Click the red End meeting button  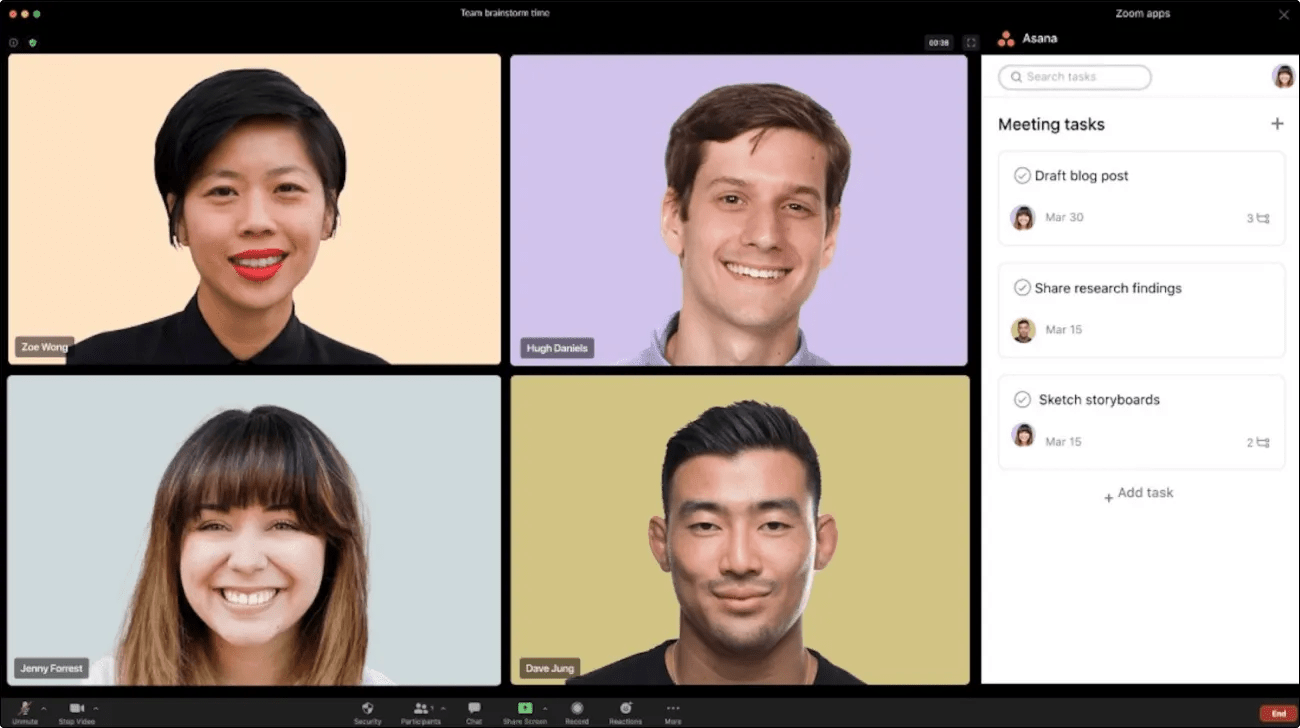click(1278, 713)
